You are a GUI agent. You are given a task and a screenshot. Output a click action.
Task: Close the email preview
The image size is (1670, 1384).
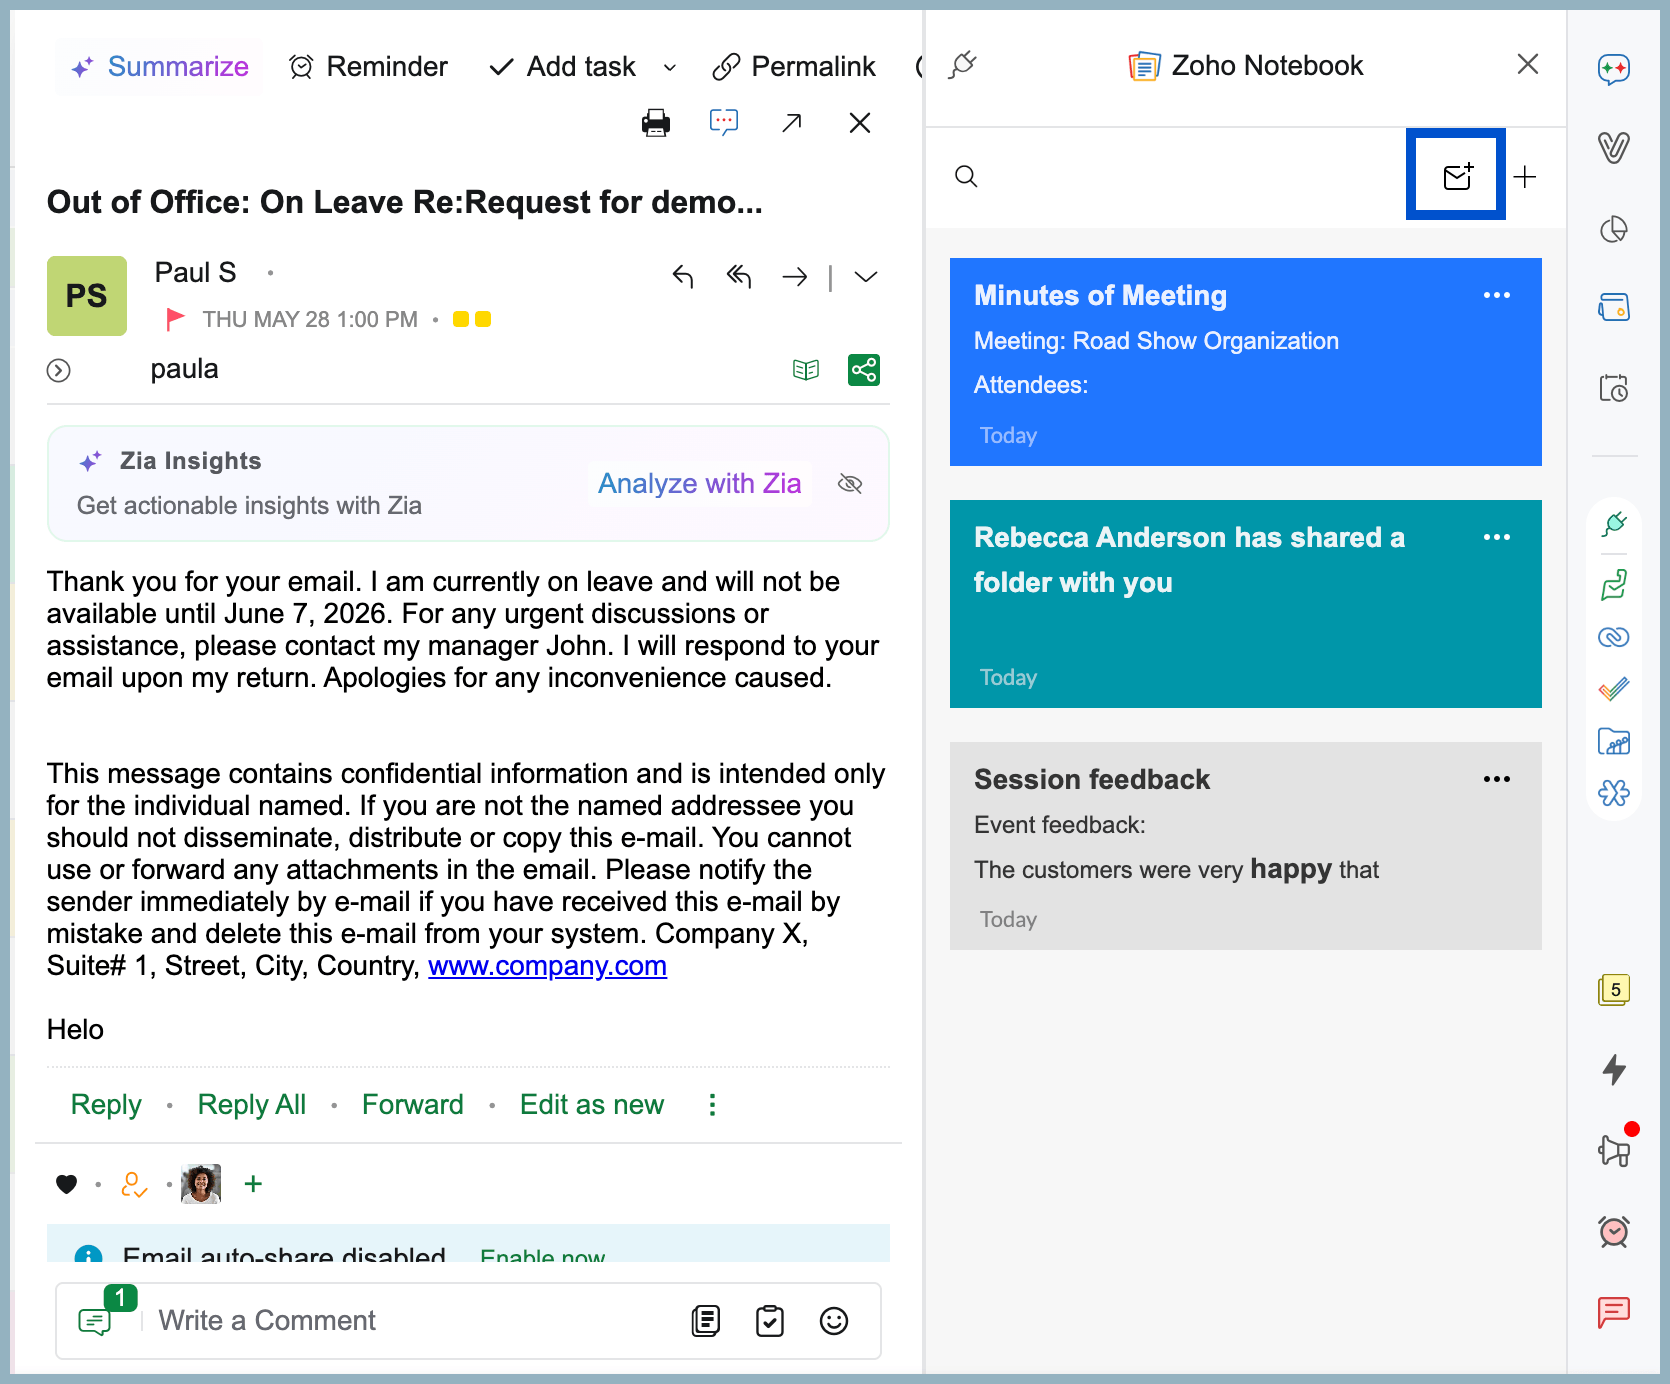[860, 123]
